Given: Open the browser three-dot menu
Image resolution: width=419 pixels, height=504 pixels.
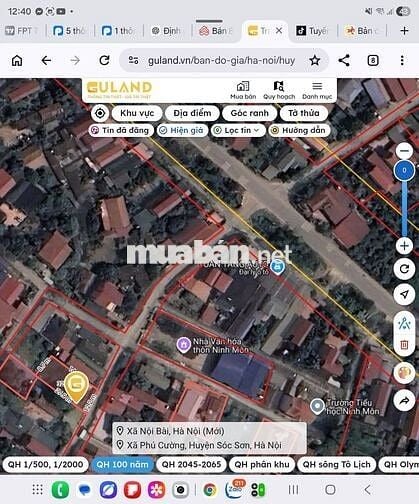Looking at the screenshot, I should pos(402,60).
